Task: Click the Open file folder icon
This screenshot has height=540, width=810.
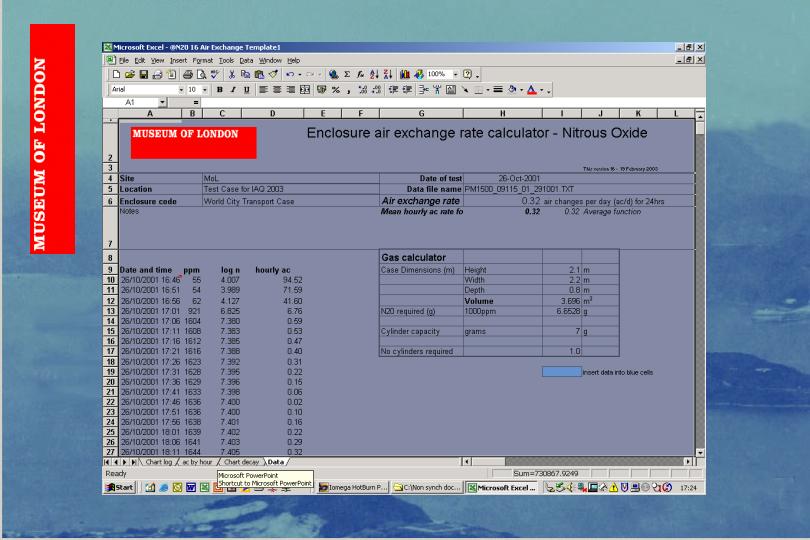Action: pyautogui.click(x=130, y=75)
